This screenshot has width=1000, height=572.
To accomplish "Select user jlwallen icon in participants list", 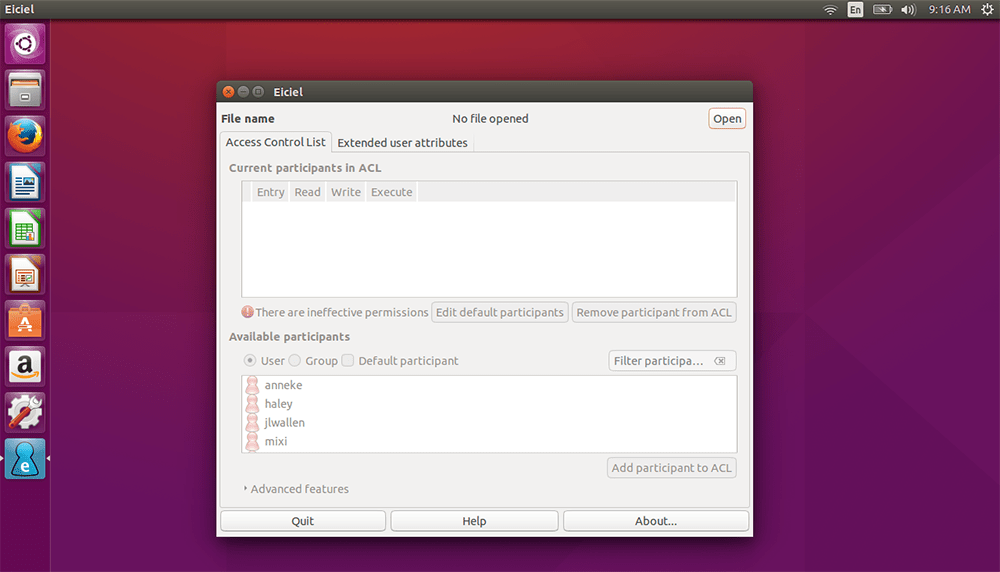I will point(253,422).
